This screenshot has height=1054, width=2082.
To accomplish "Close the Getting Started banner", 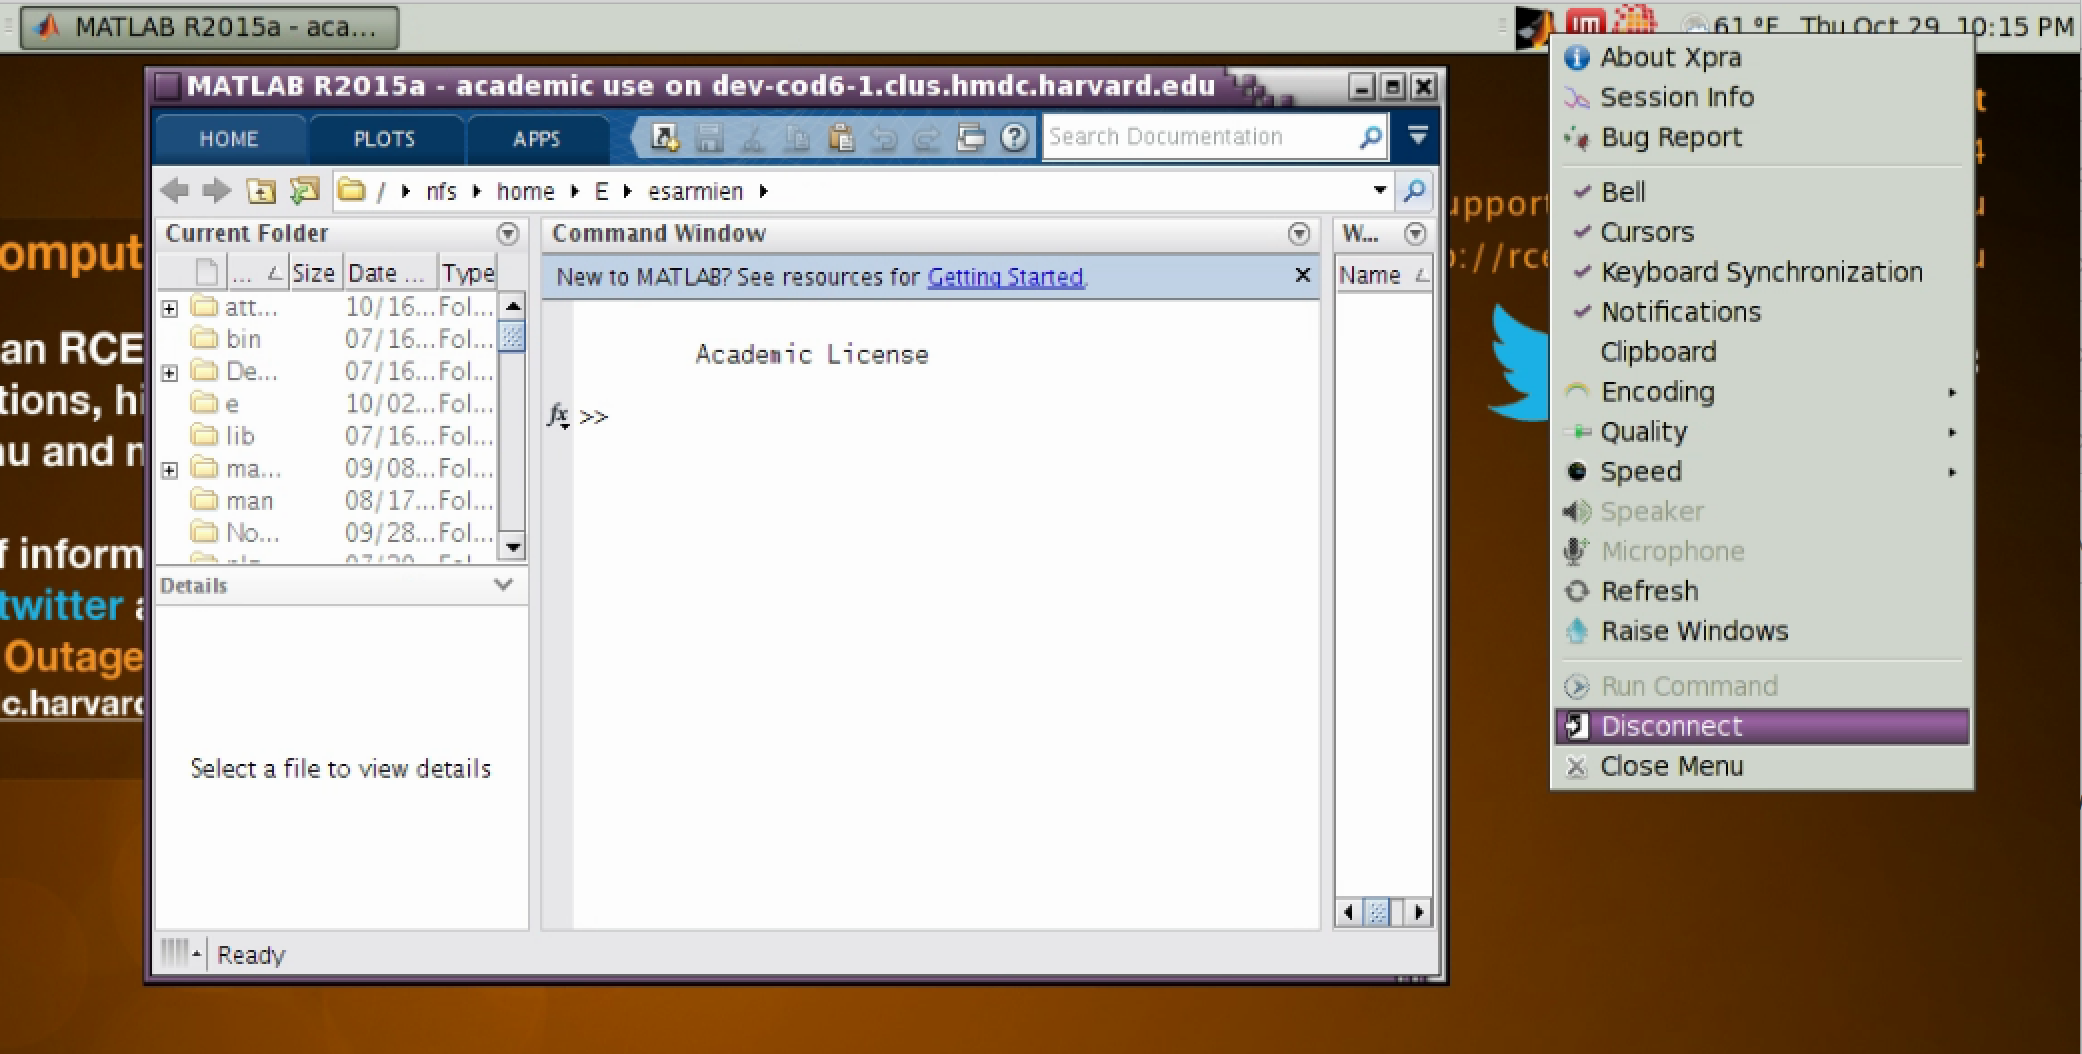I will click(x=1302, y=275).
